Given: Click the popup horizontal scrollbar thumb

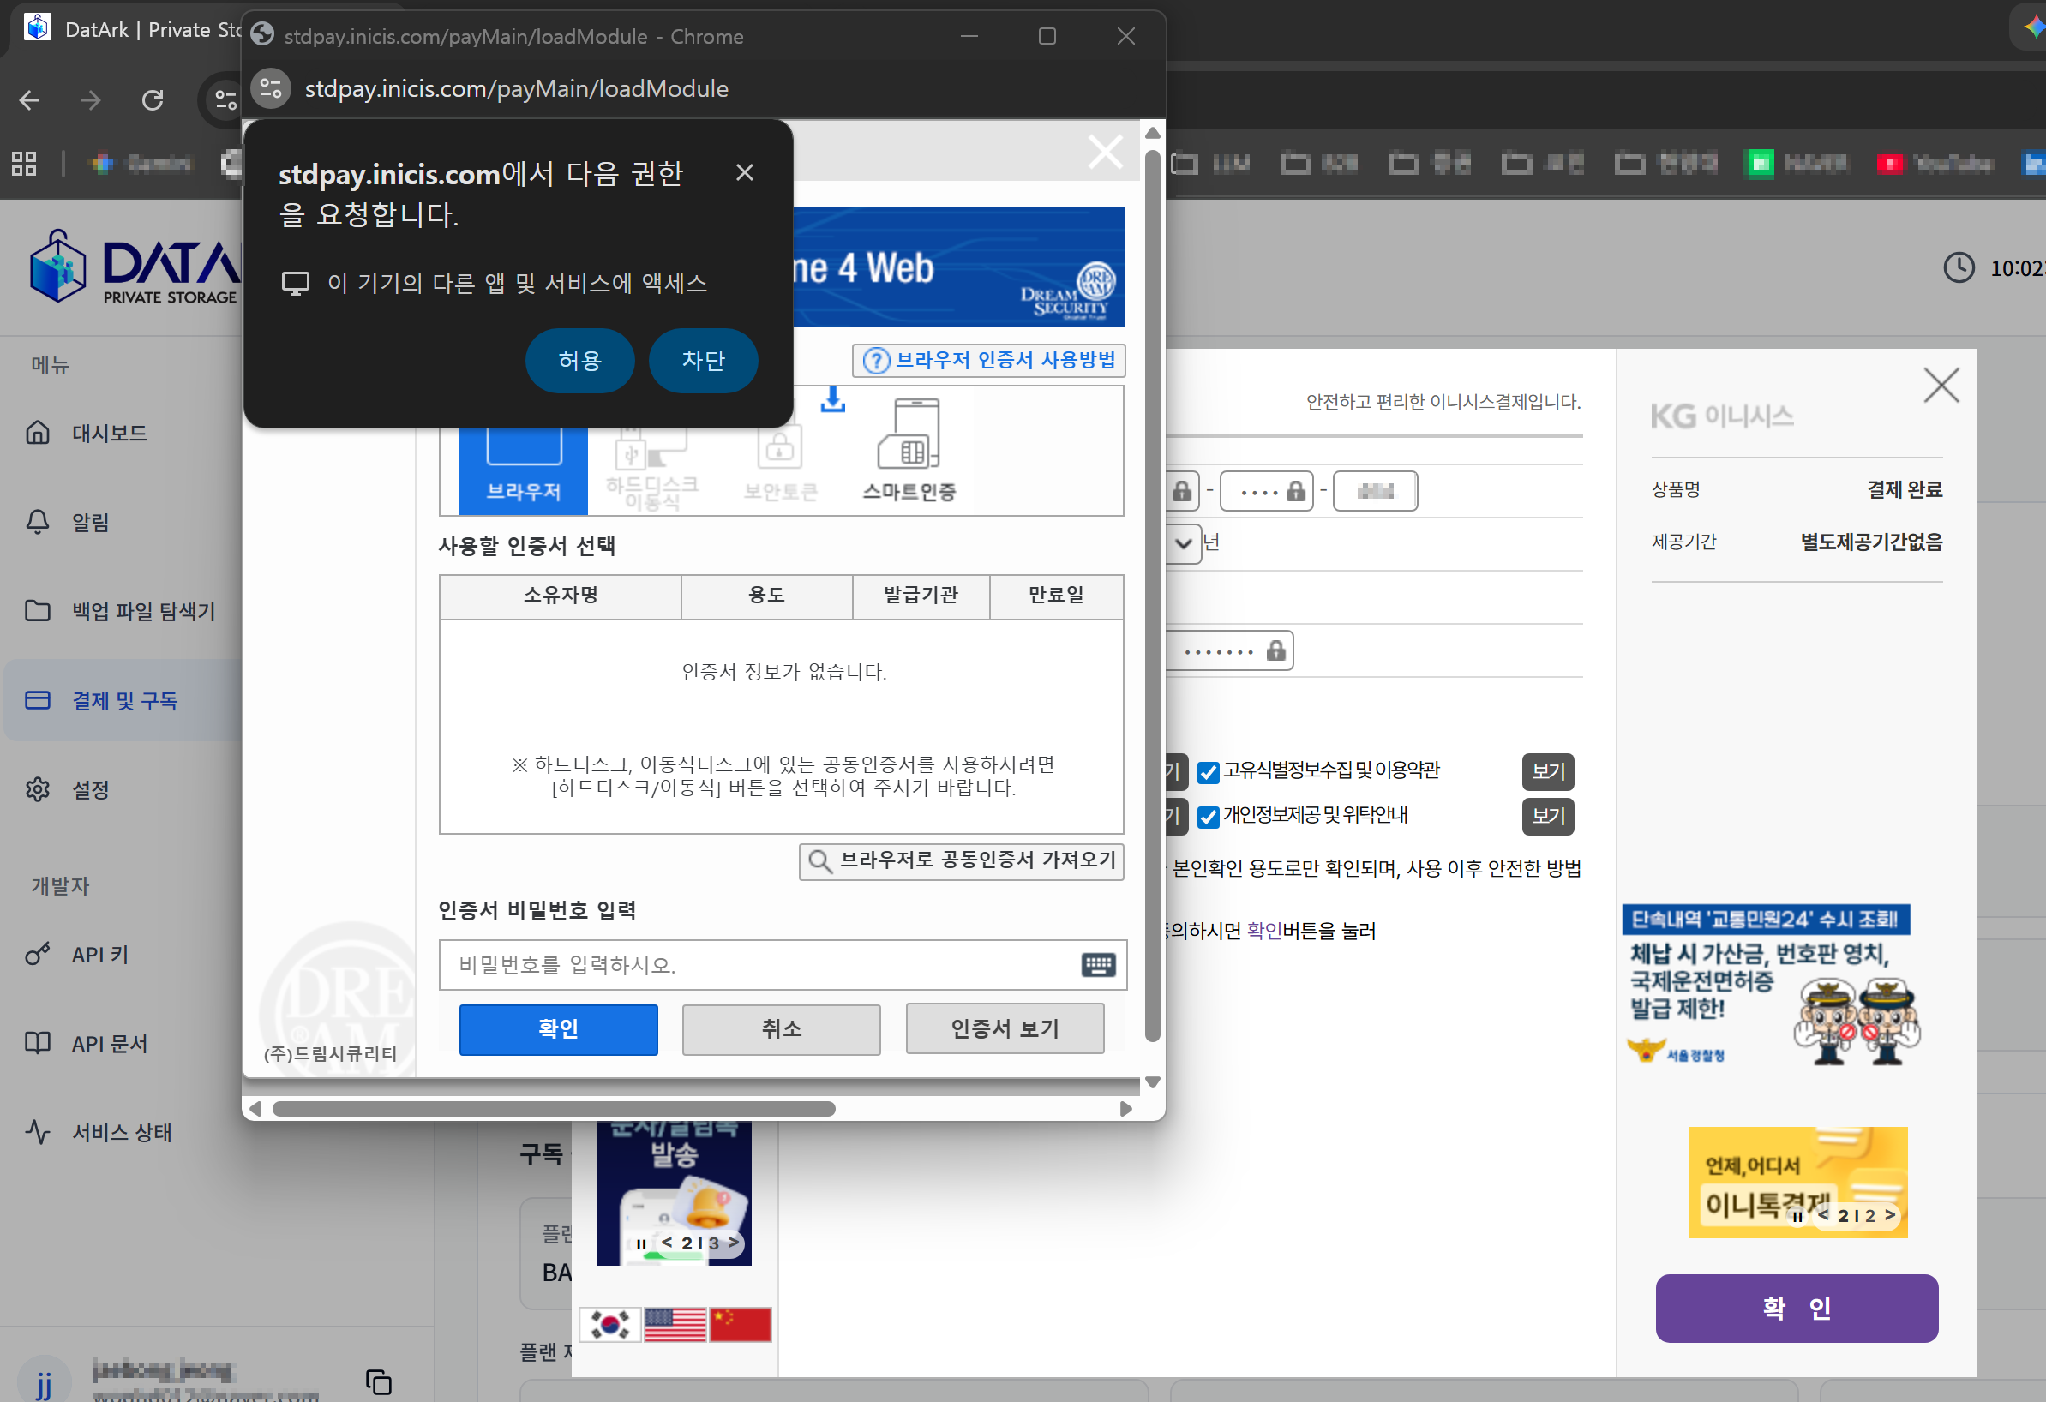Looking at the screenshot, I should 553,1109.
